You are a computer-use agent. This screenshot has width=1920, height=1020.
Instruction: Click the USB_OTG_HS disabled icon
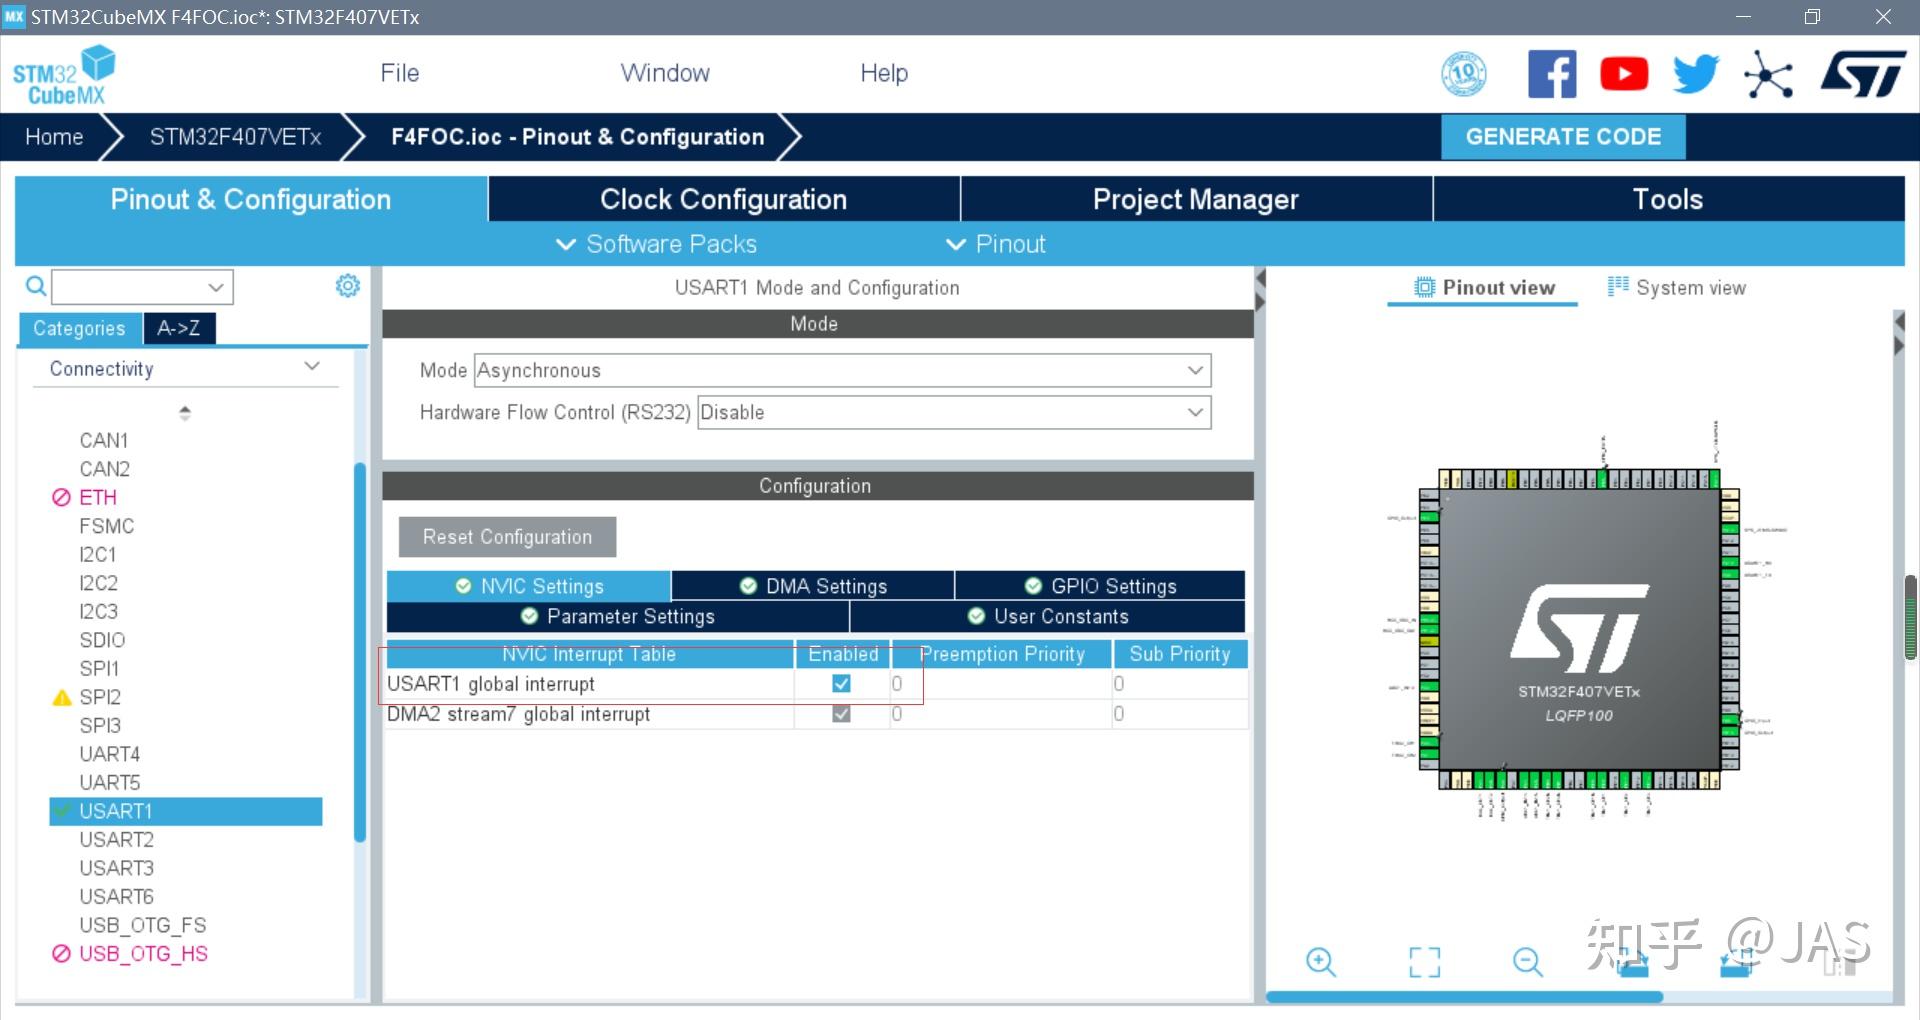pos(61,953)
